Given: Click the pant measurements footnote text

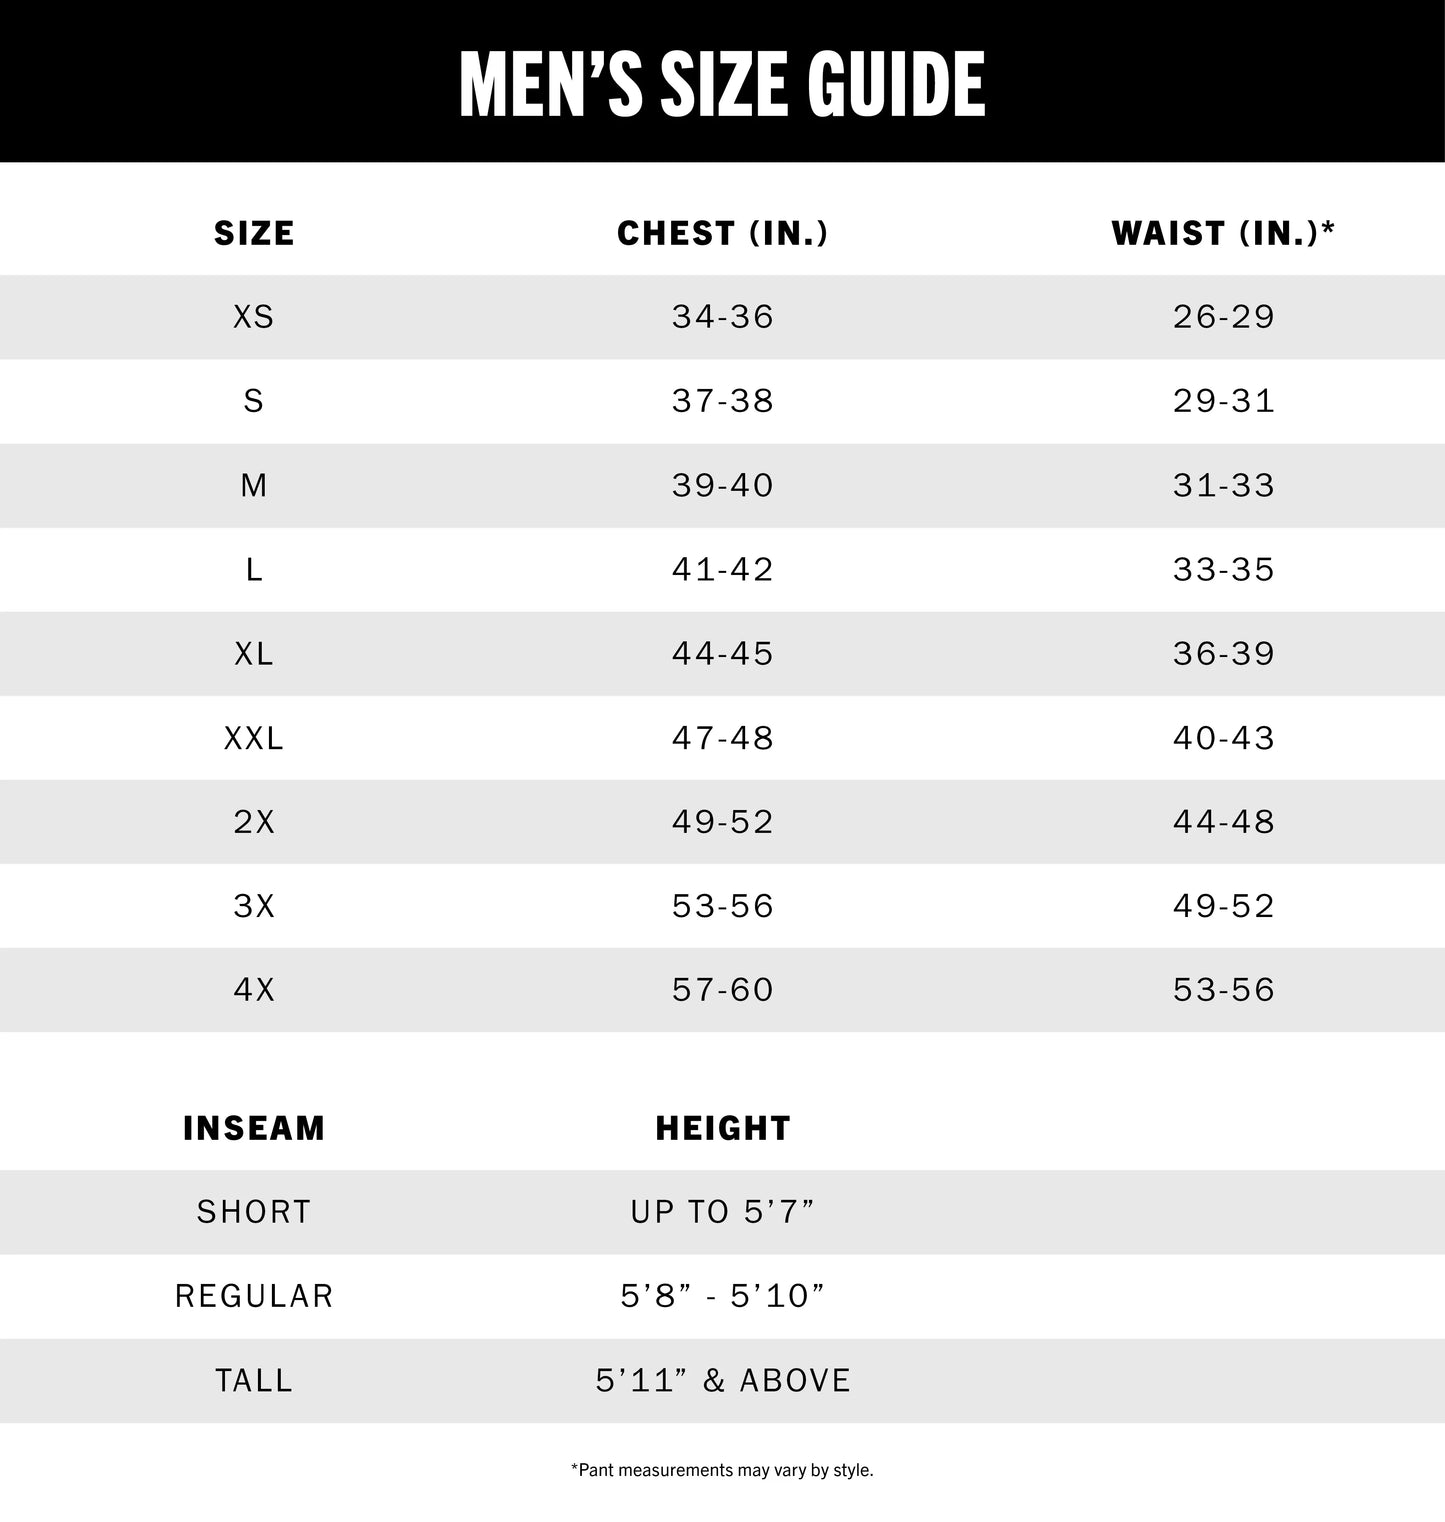Looking at the screenshot, I should pos(722,1470).
